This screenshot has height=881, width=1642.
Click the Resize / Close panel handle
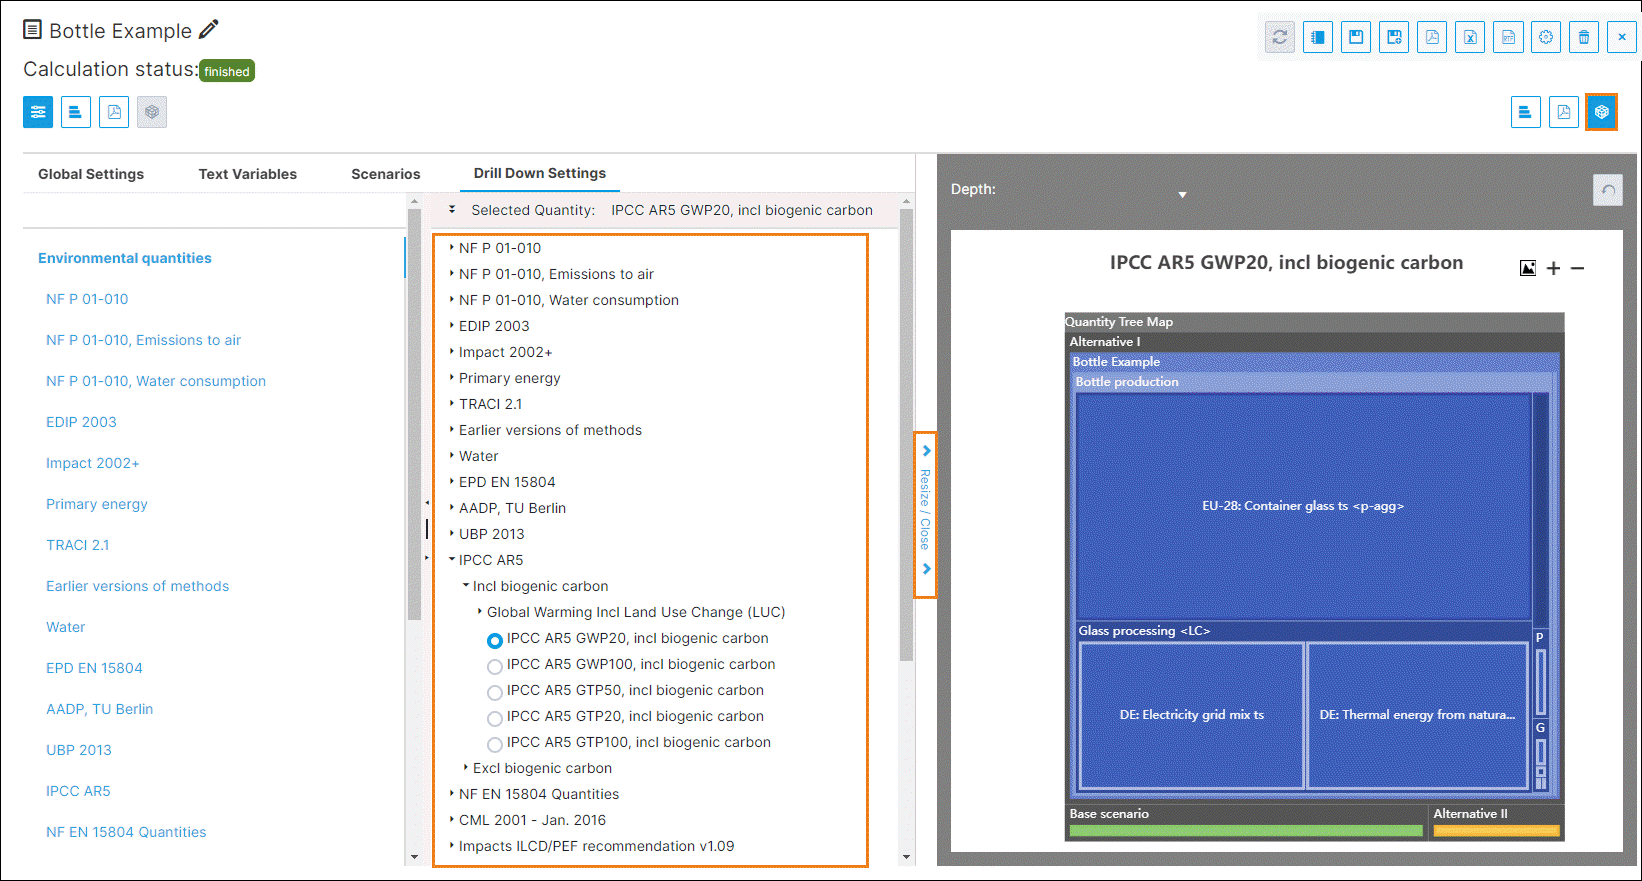925,515
